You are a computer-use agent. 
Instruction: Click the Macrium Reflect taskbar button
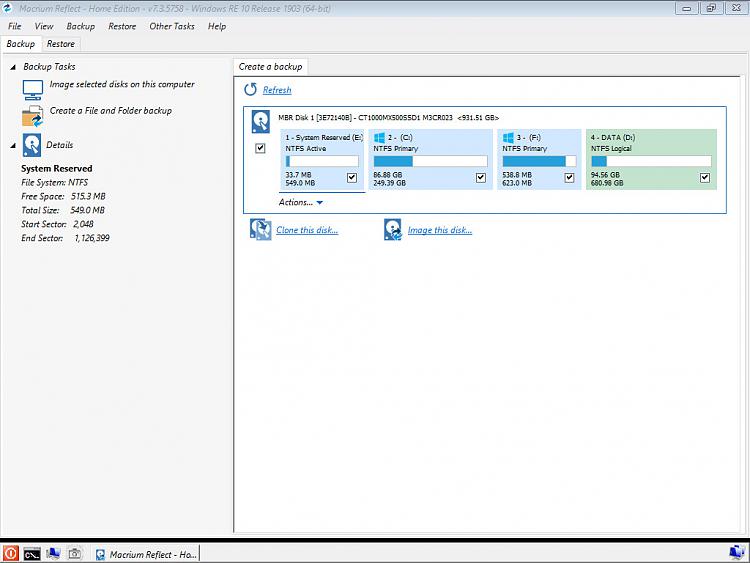(146, 554)
